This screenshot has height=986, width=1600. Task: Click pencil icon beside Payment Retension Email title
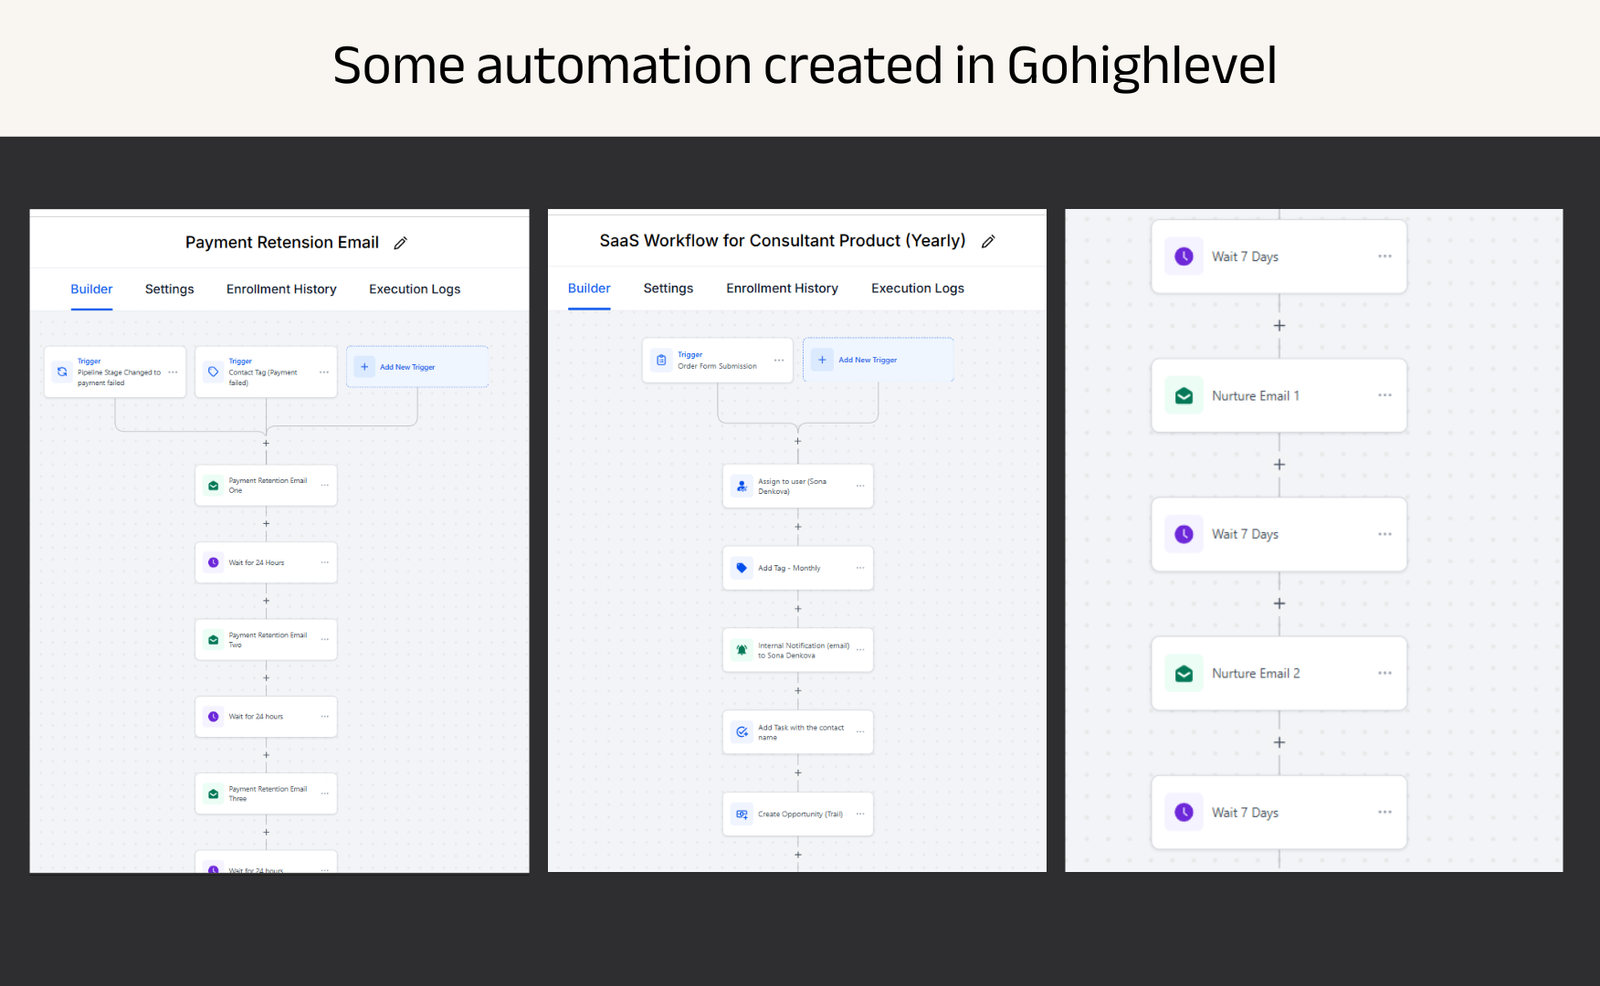(401, 243)
